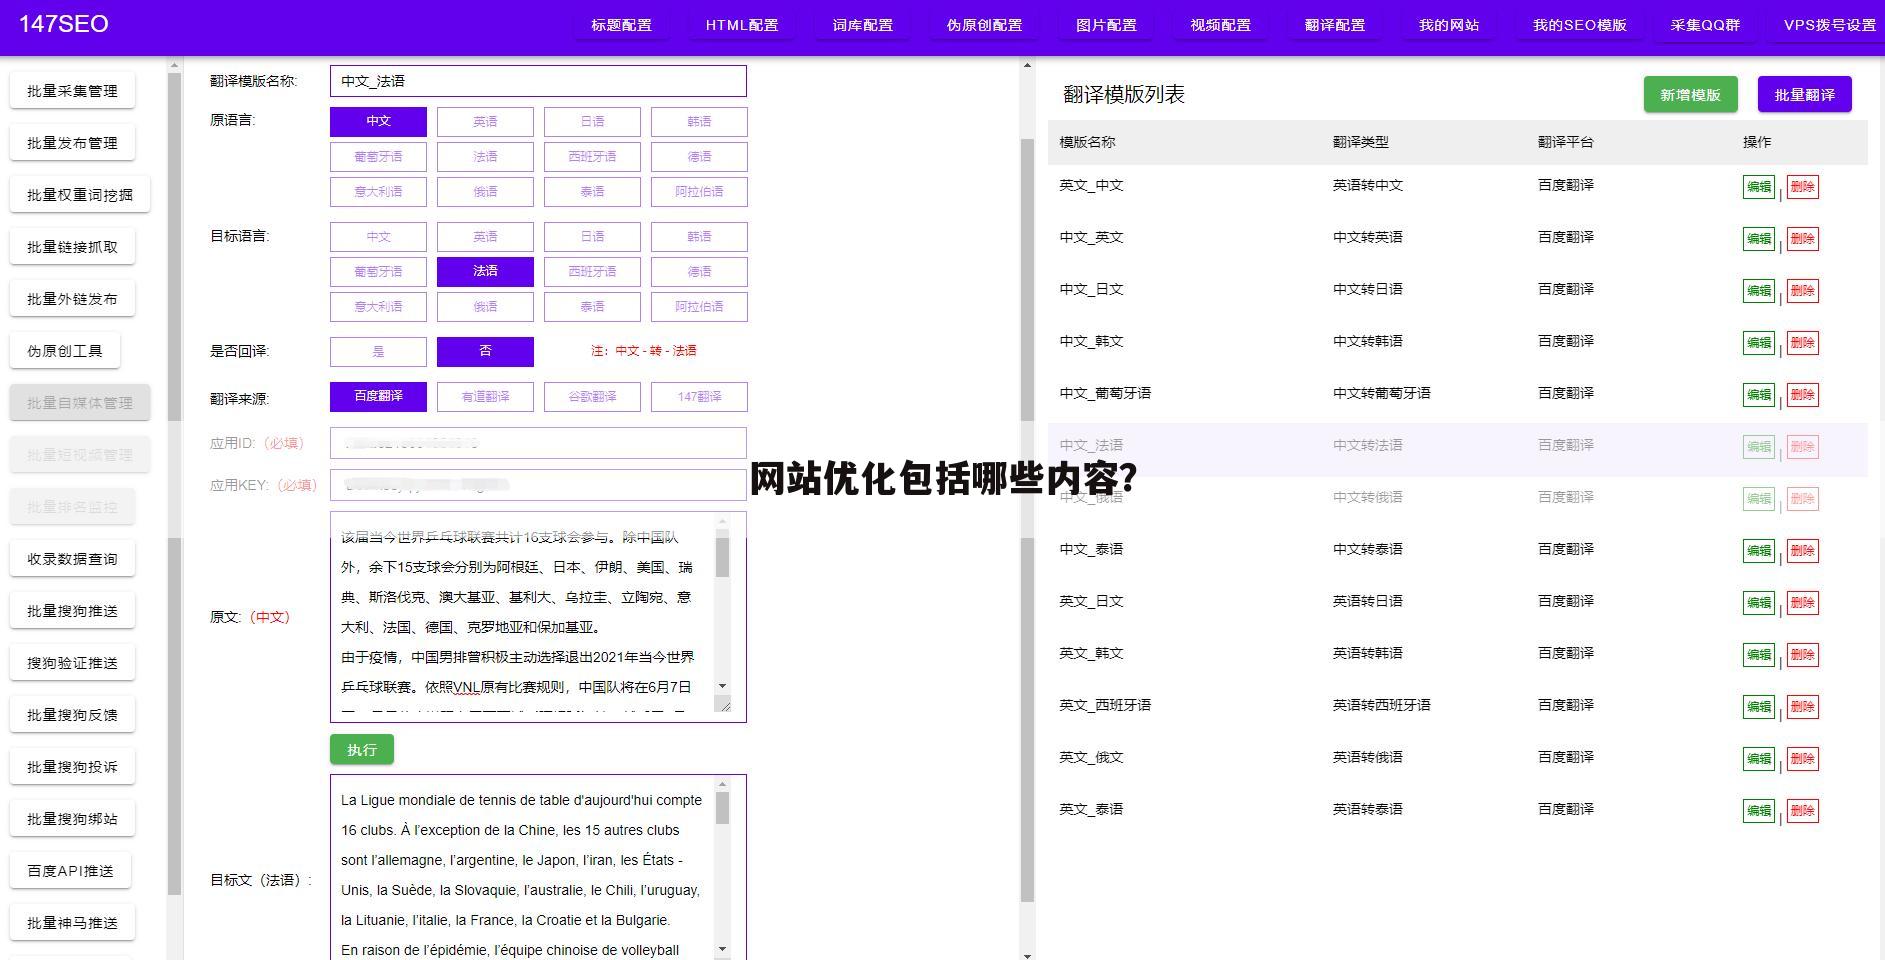The height and width of the screenshot is (960, 1885).
Task: Click the green 执行 button
Action: [x=362, y=749]
